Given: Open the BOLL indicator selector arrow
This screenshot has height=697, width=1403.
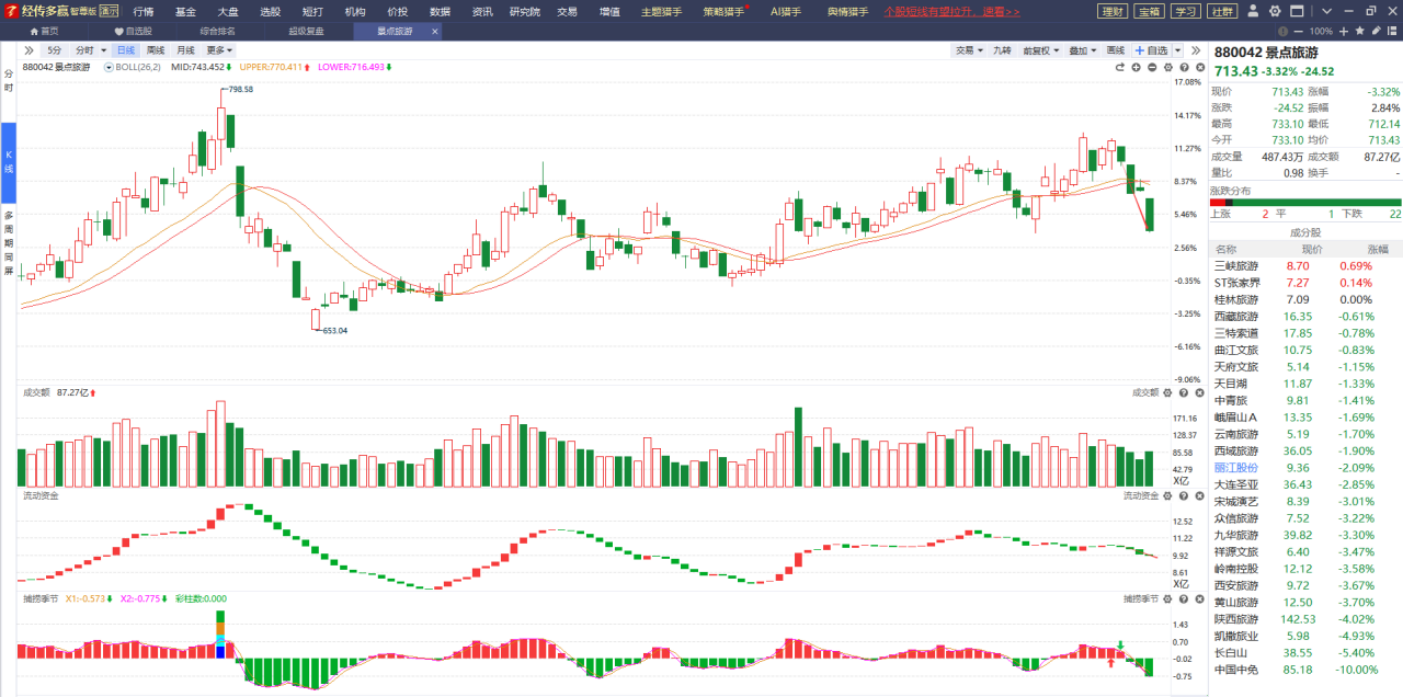Looking at the screenshot, I should tap(109, 67).
